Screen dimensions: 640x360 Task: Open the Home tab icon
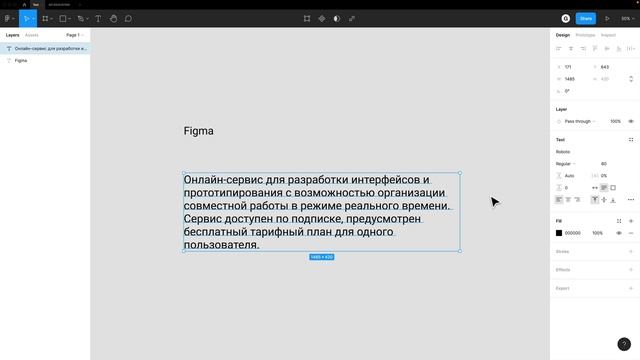click(24, 4)
